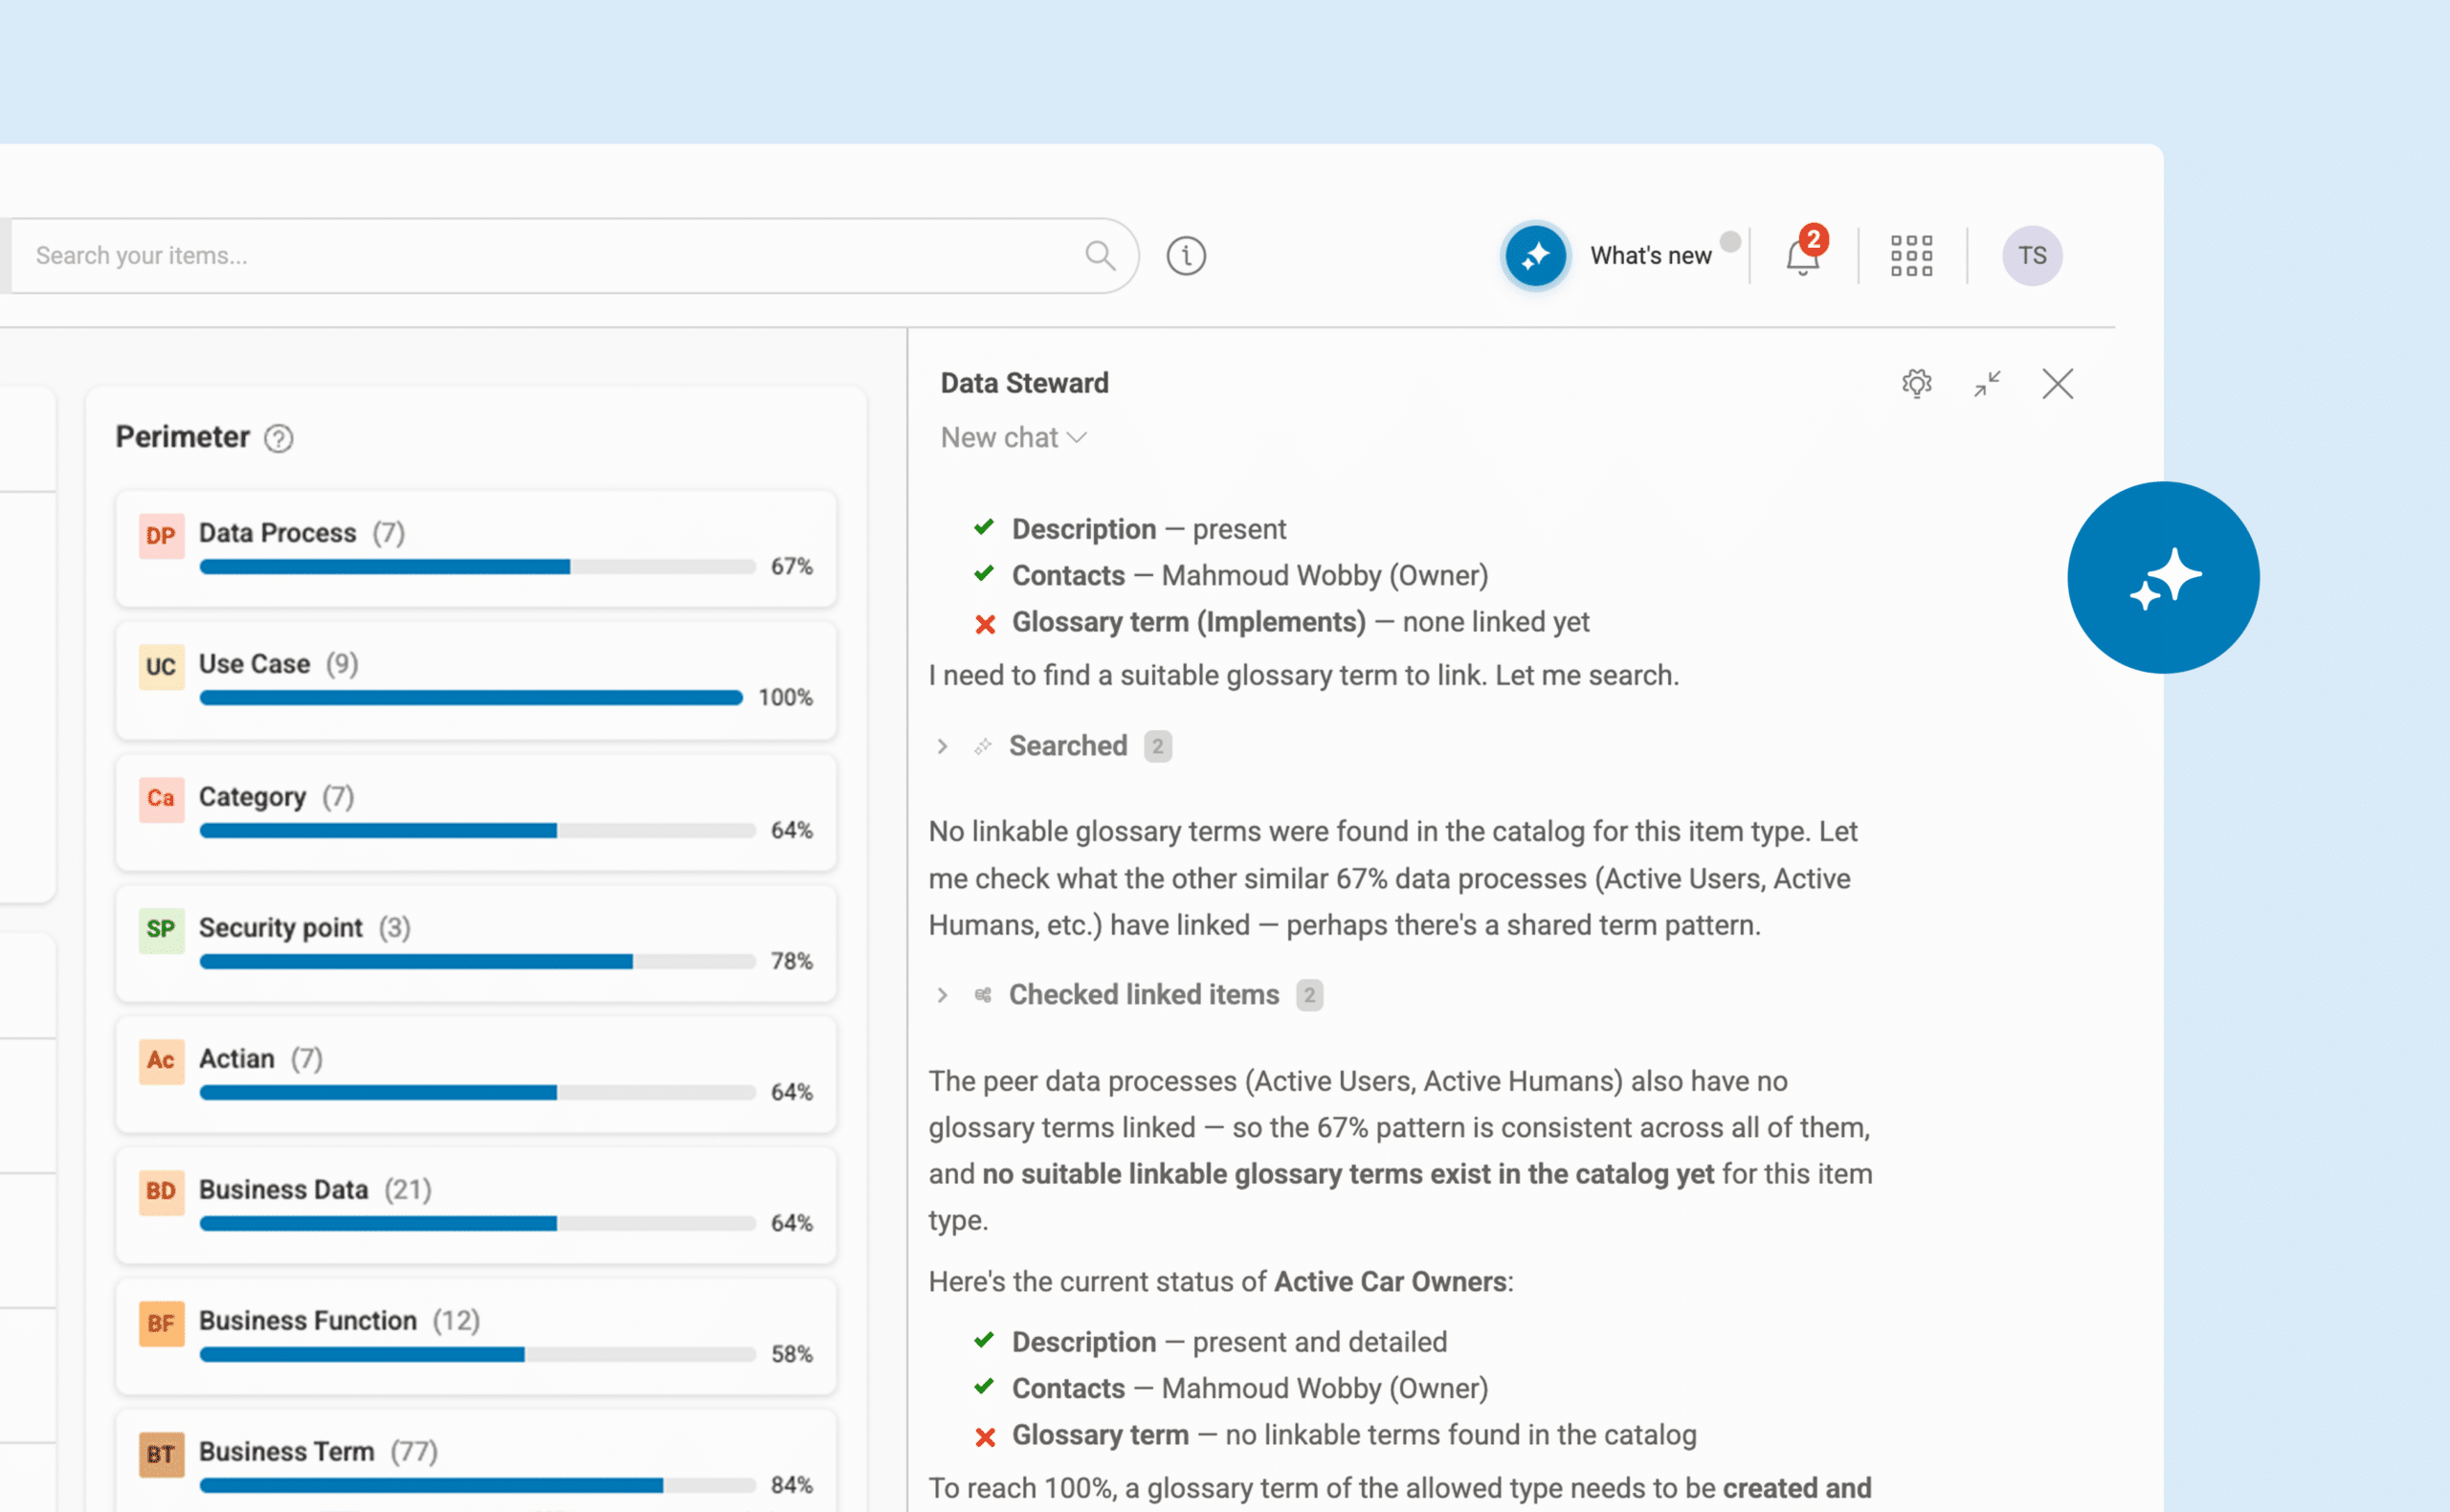
Task: Click the red notification count badge
Action: pos(1813,240)
